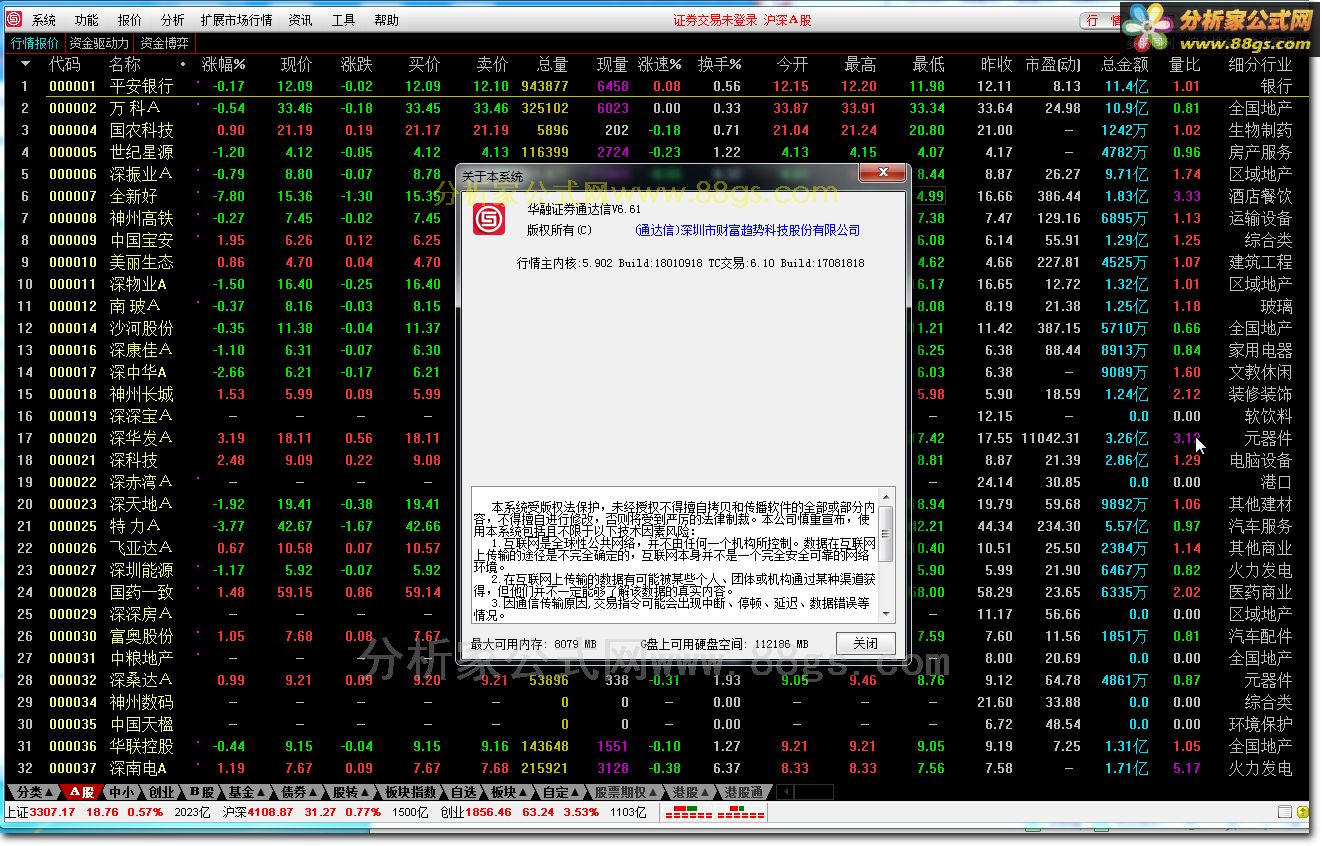Click stock code 000004
1322x846 pixels.
point(73,131)
